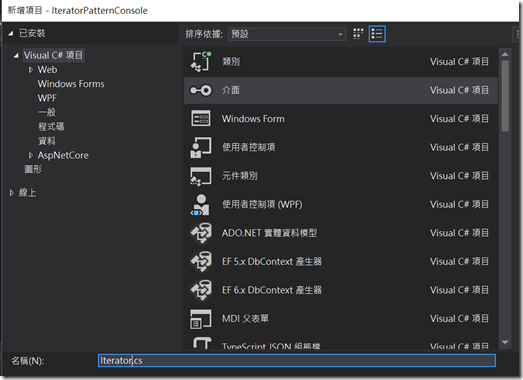523x380 pixels.
Task: Click the template list scroll up arrow
Action: coord(505,54)
